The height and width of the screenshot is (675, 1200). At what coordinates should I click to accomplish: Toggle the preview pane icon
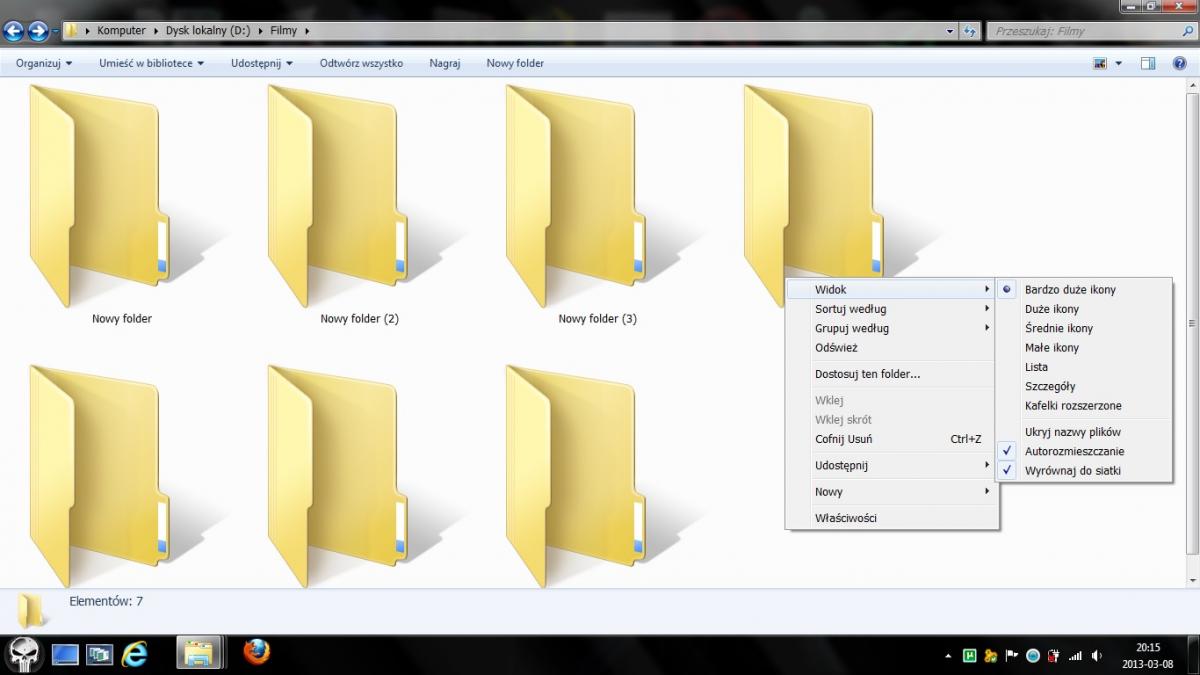pos(1148,63)
